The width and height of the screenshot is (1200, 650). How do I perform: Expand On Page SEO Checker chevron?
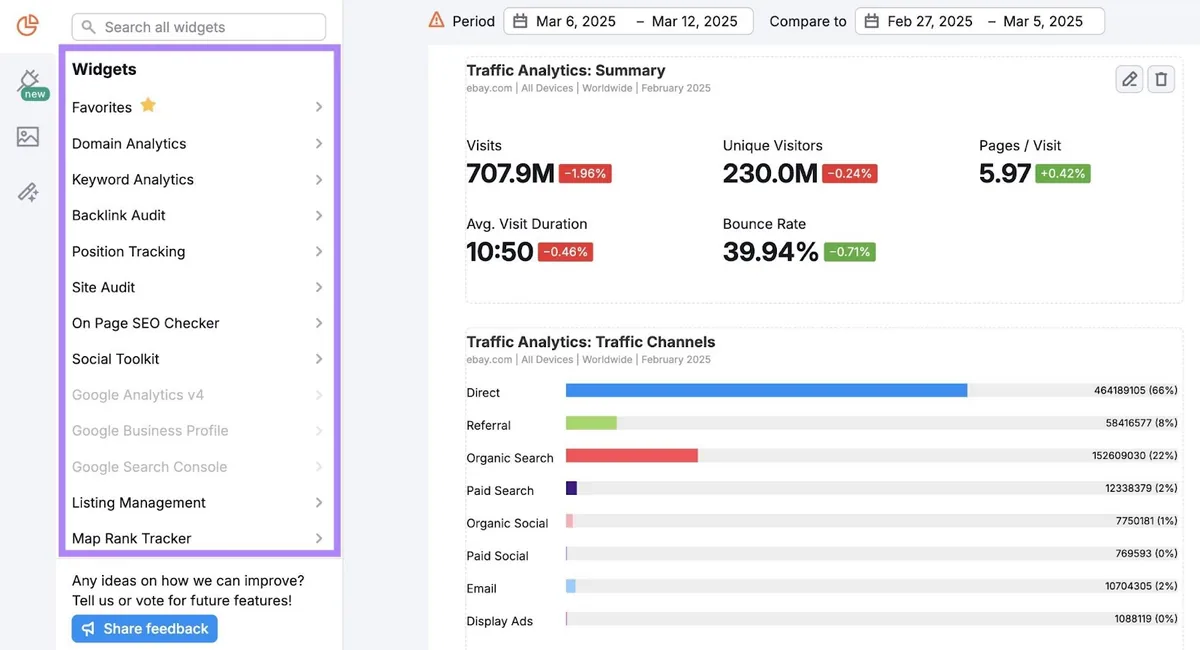click(x=319, y=323)
